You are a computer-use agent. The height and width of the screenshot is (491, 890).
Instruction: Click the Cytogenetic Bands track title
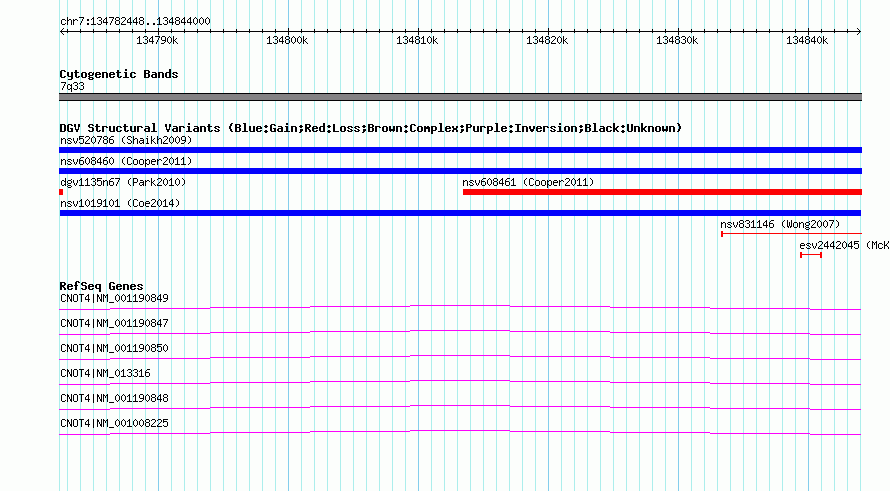coord(119,74)
